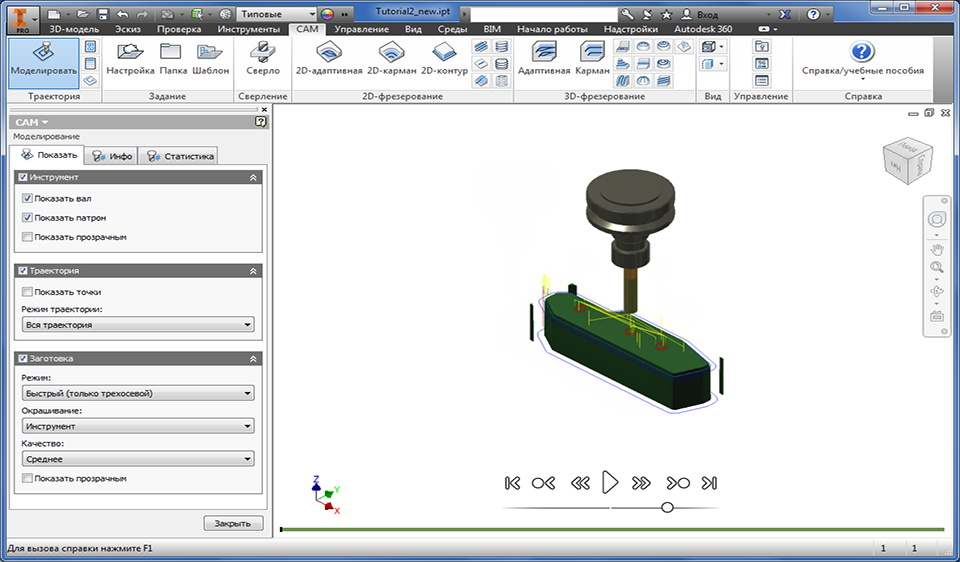The height and width of the screenshot is (562, 960).
Task: Toggle the Заготовка section checkbox
Action: pyautogui.click(x=23, y=358)
